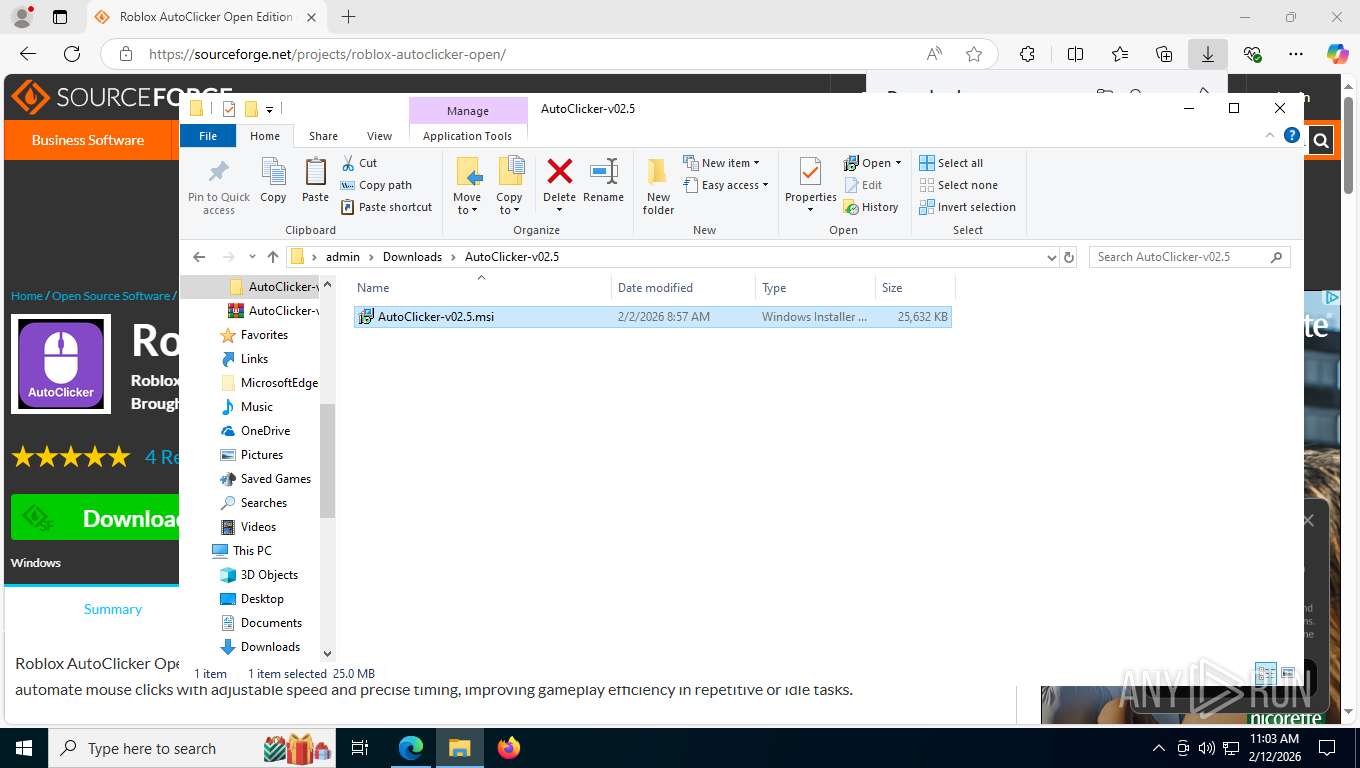
Task: Open Videos in the navigation pane
Action: coord(258,527)
